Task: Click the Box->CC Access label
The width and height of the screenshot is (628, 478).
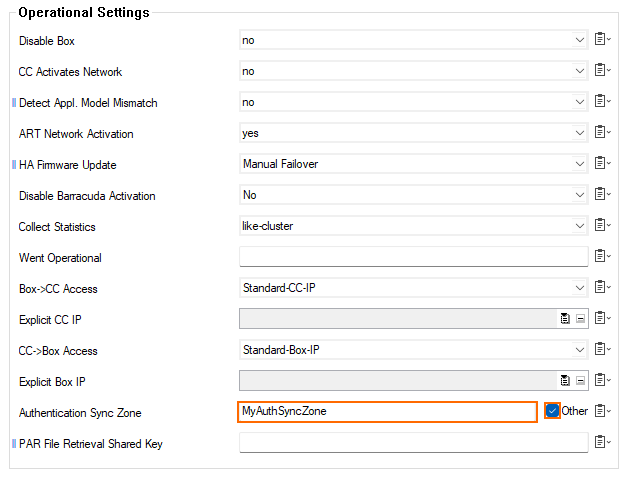Action: point(58,289)
